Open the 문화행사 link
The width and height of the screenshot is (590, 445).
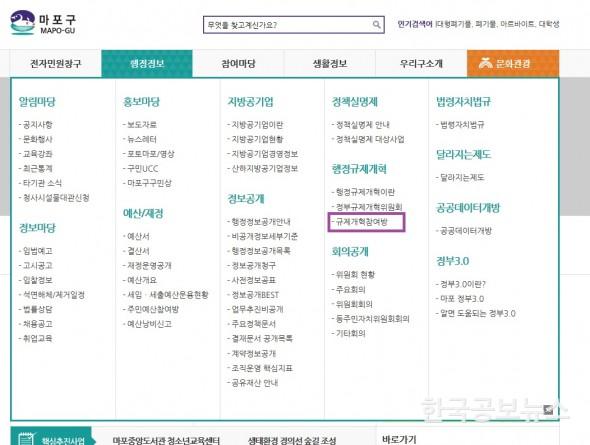pos(37,139)
